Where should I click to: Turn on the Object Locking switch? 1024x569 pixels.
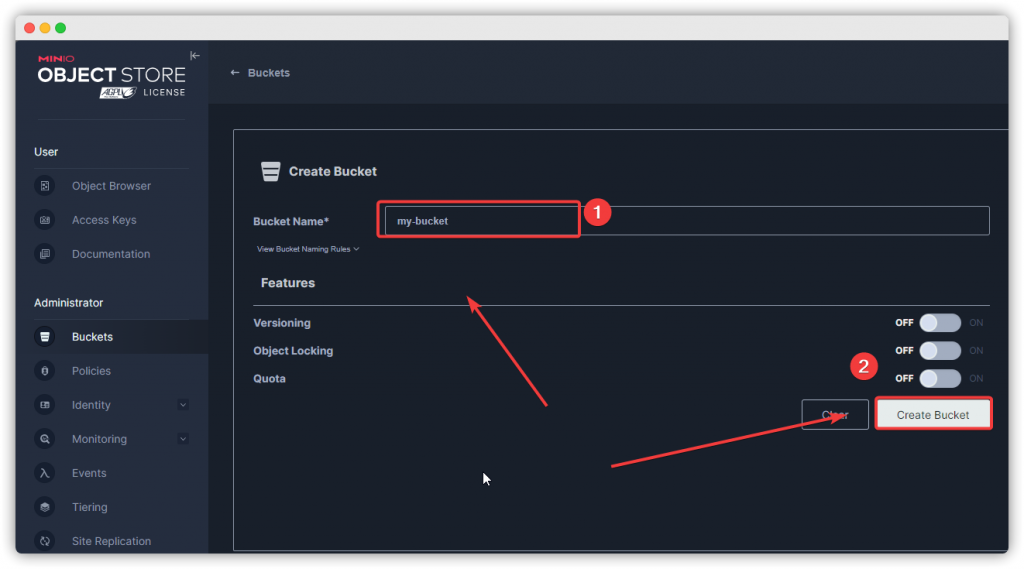939,351
